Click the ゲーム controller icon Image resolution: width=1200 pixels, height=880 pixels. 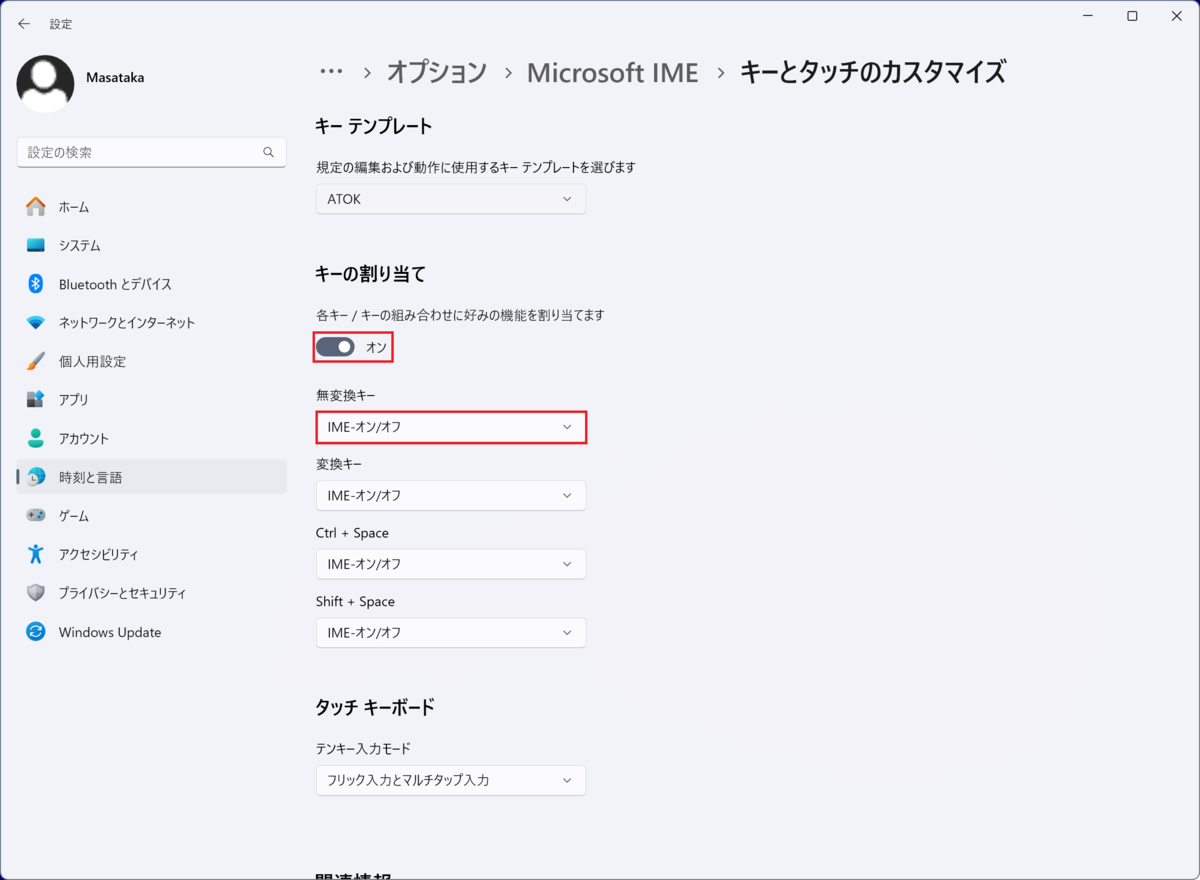point(36,515)
